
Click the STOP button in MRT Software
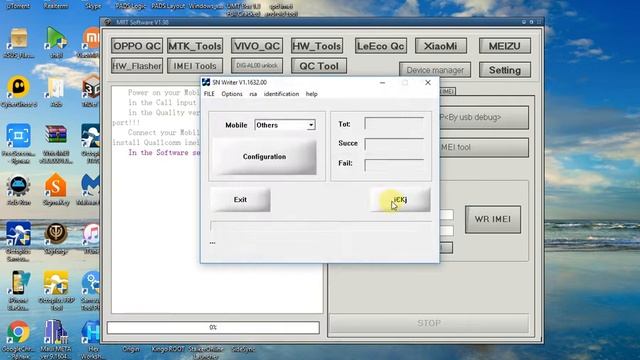pos(429,323)
